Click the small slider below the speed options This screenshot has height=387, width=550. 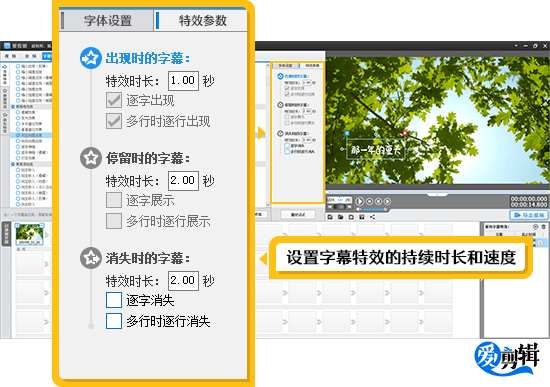pos(339,207)
